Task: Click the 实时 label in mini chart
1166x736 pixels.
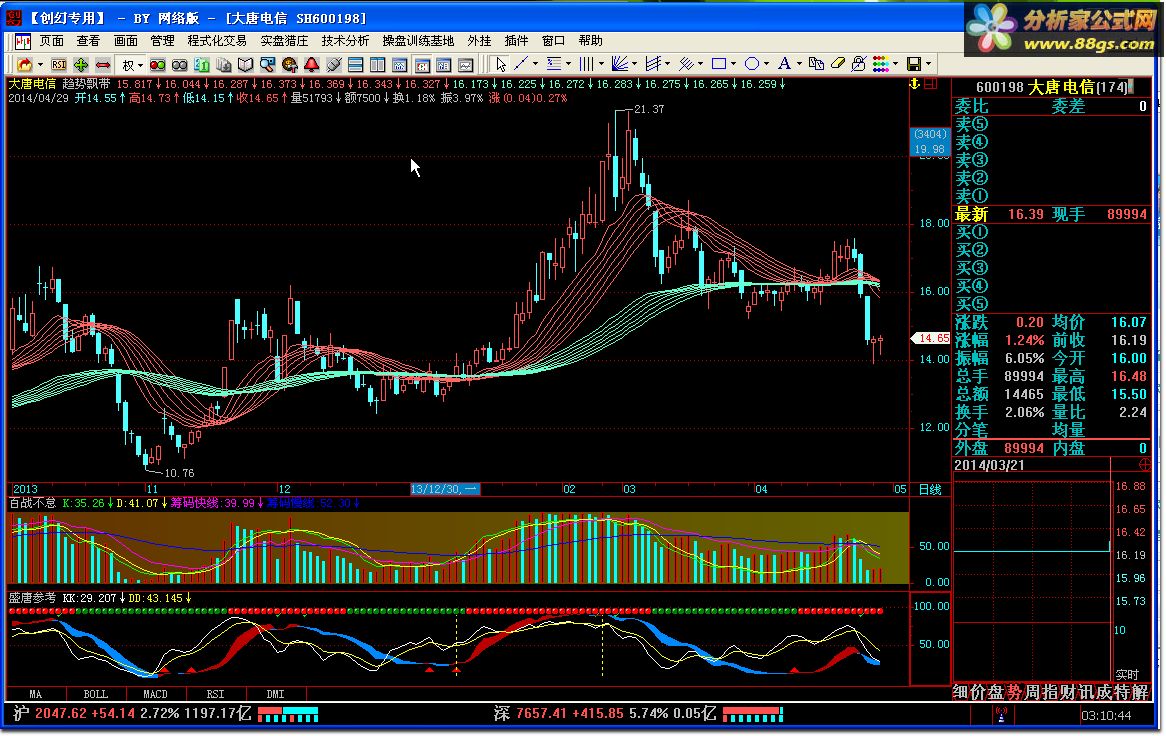Action: (x=1127, y=675)
